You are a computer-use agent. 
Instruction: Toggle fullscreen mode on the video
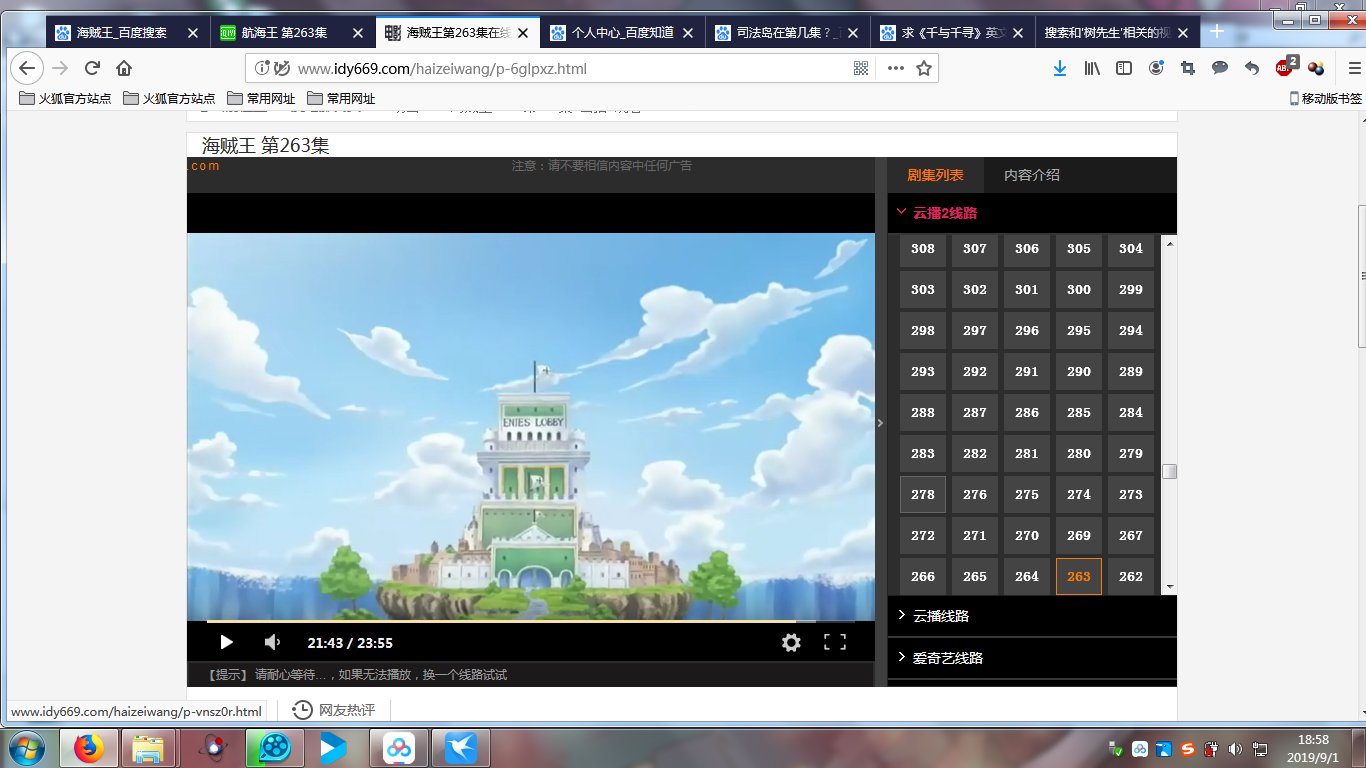[835, 643]
